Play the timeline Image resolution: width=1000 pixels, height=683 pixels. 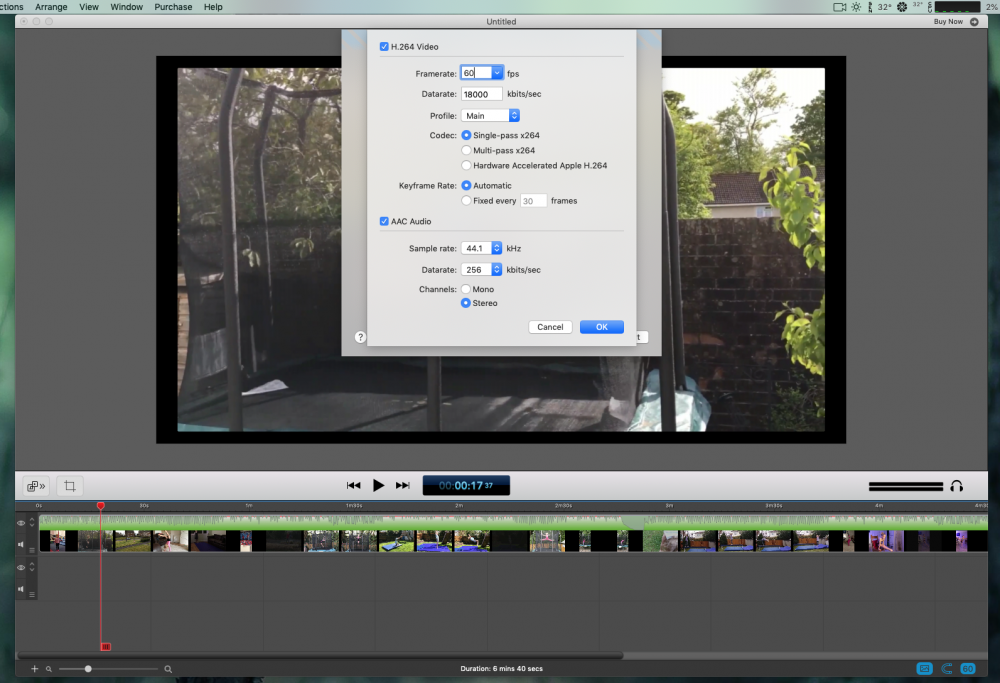[378, 485]
